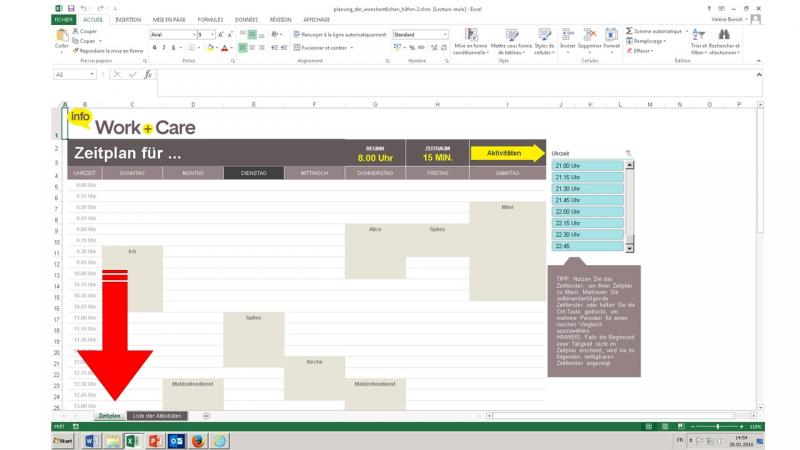Click the yellow Aktivitäten arrow button
This screenshot has width=800, height=450.
[x=507, y=153]
